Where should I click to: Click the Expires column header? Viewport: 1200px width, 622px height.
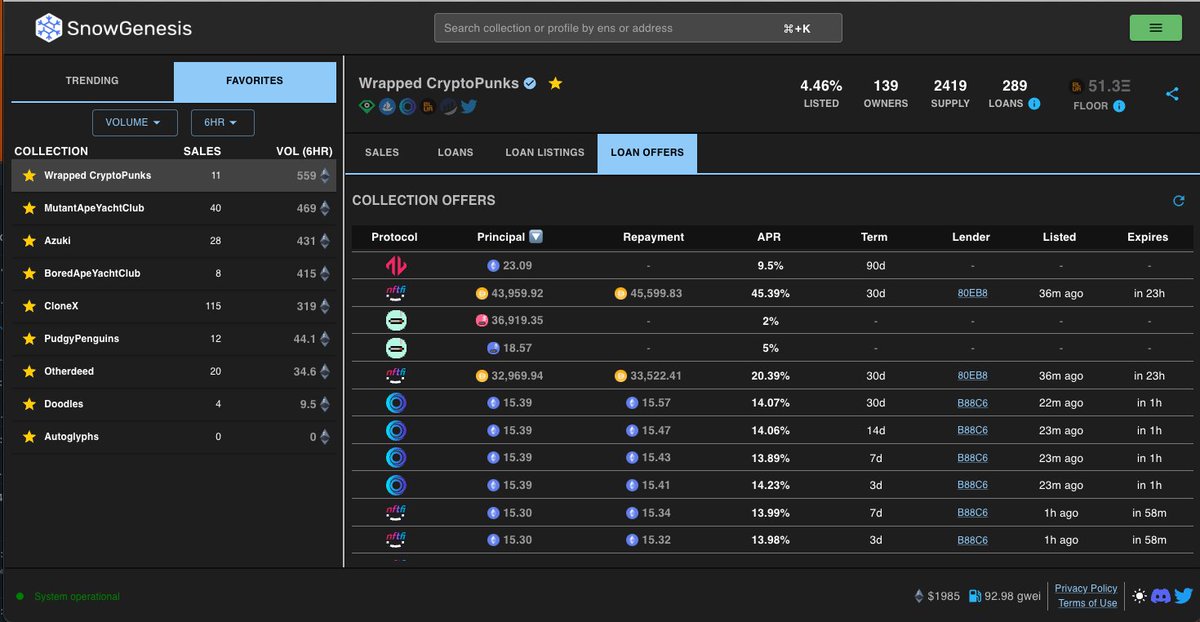[1147, 237]
